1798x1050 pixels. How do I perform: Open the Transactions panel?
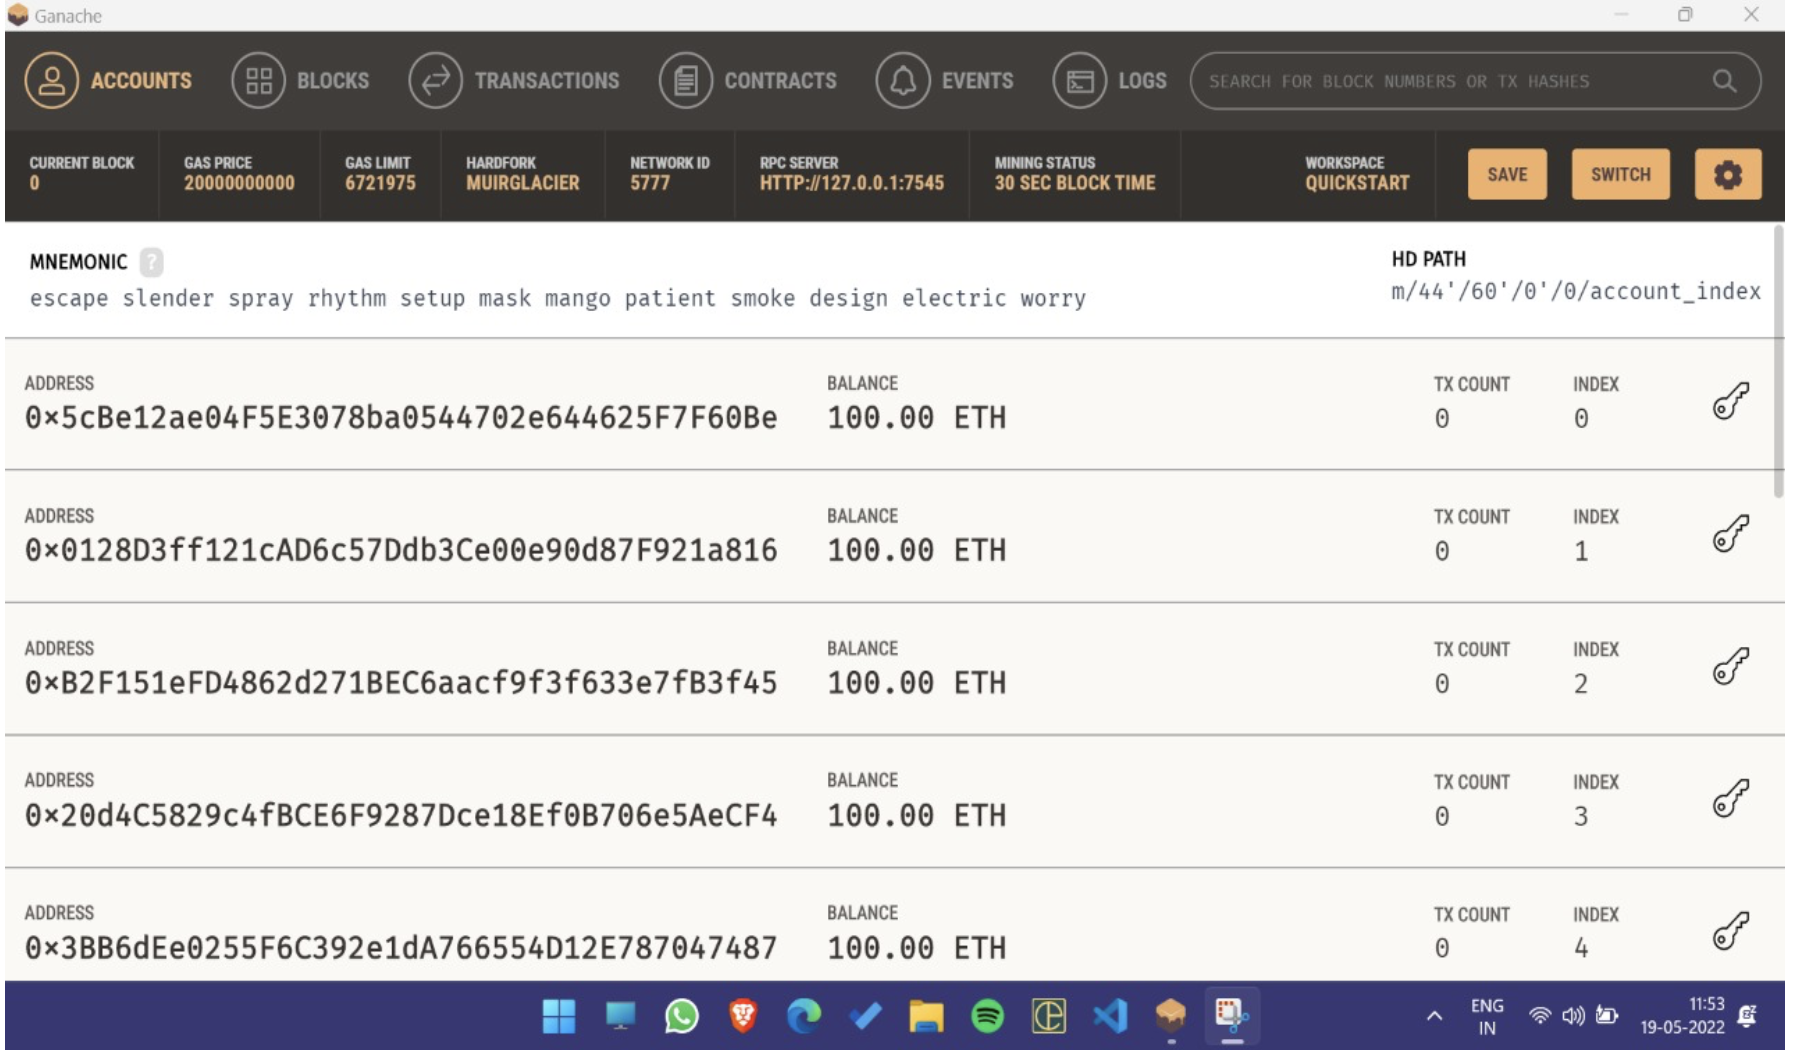[x=434, y=81]
